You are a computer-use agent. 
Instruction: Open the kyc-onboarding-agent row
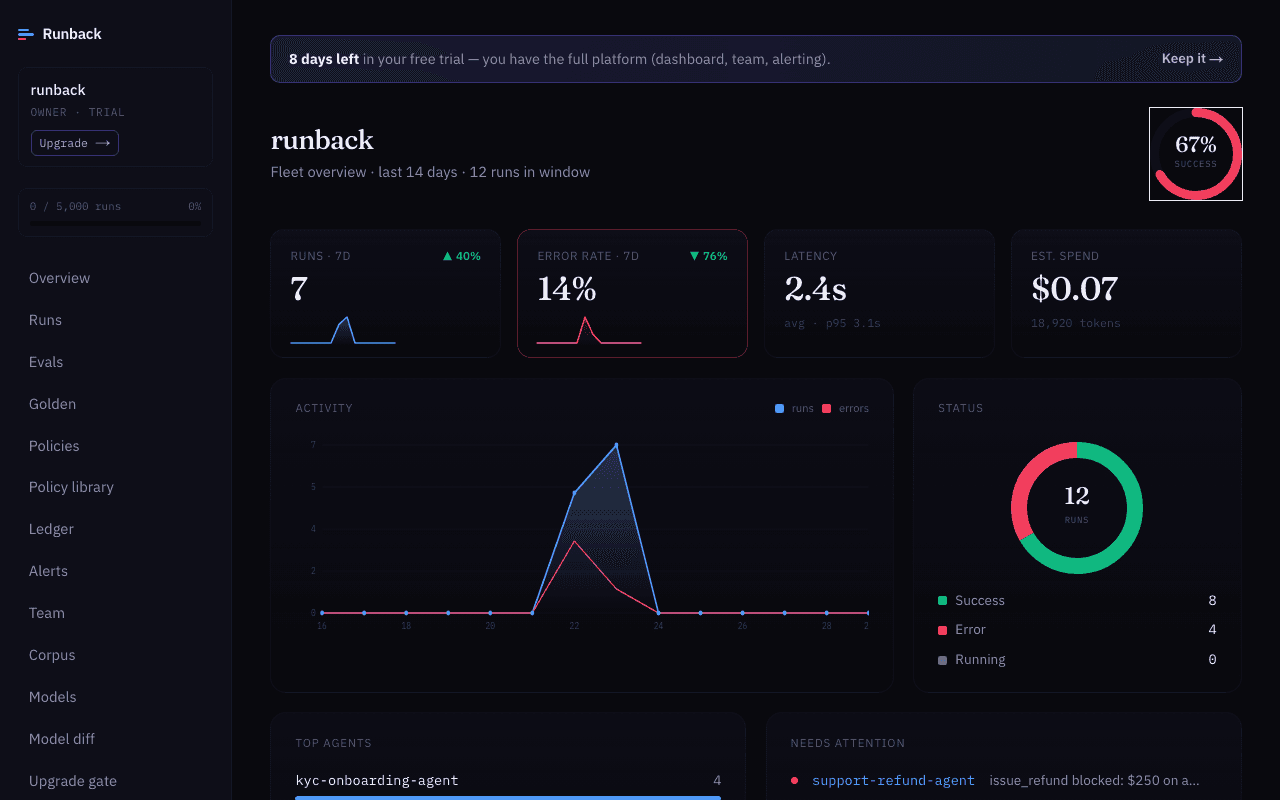pyautogui.click(x=508, y=781)
